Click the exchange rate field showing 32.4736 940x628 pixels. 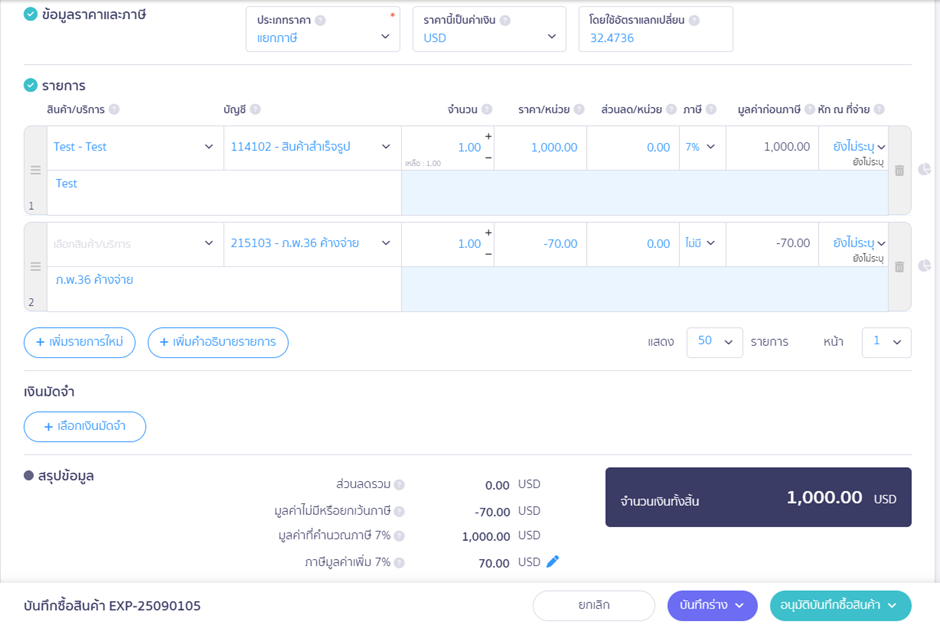pyautogui.click(x=655, y=38)
